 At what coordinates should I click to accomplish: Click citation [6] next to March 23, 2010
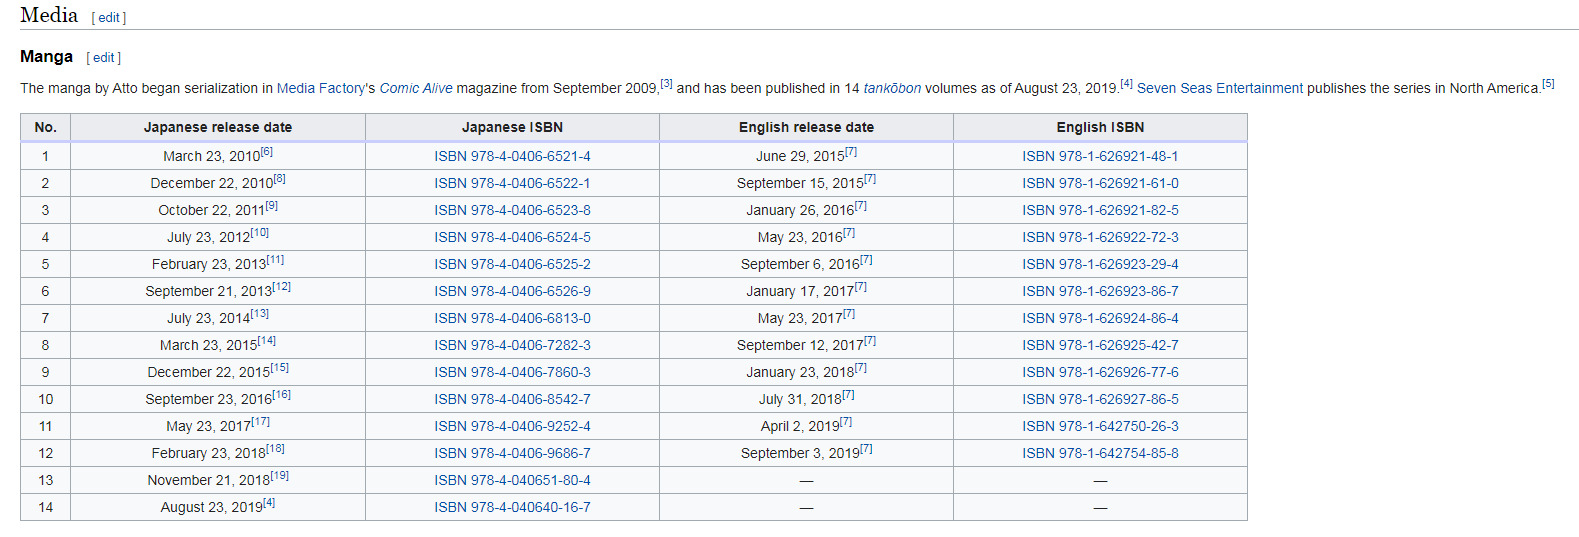coord(267,152)
